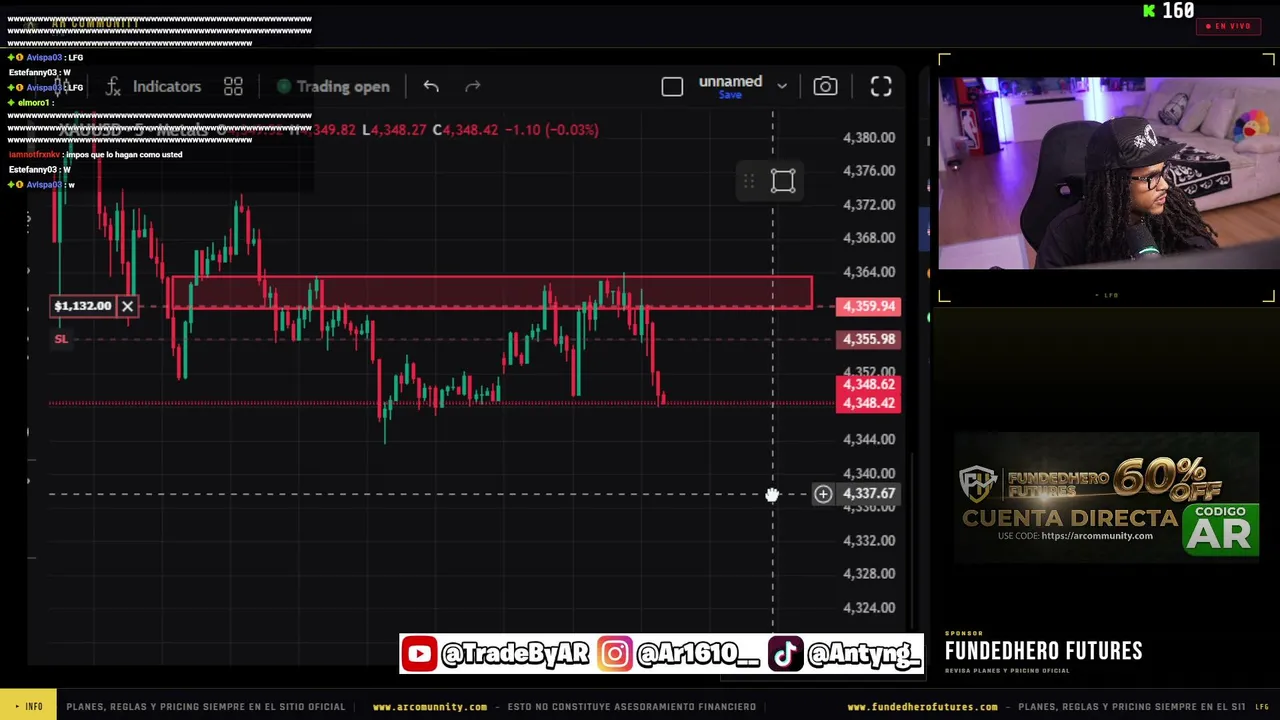Select the red rectangle zone on chart

492,292
